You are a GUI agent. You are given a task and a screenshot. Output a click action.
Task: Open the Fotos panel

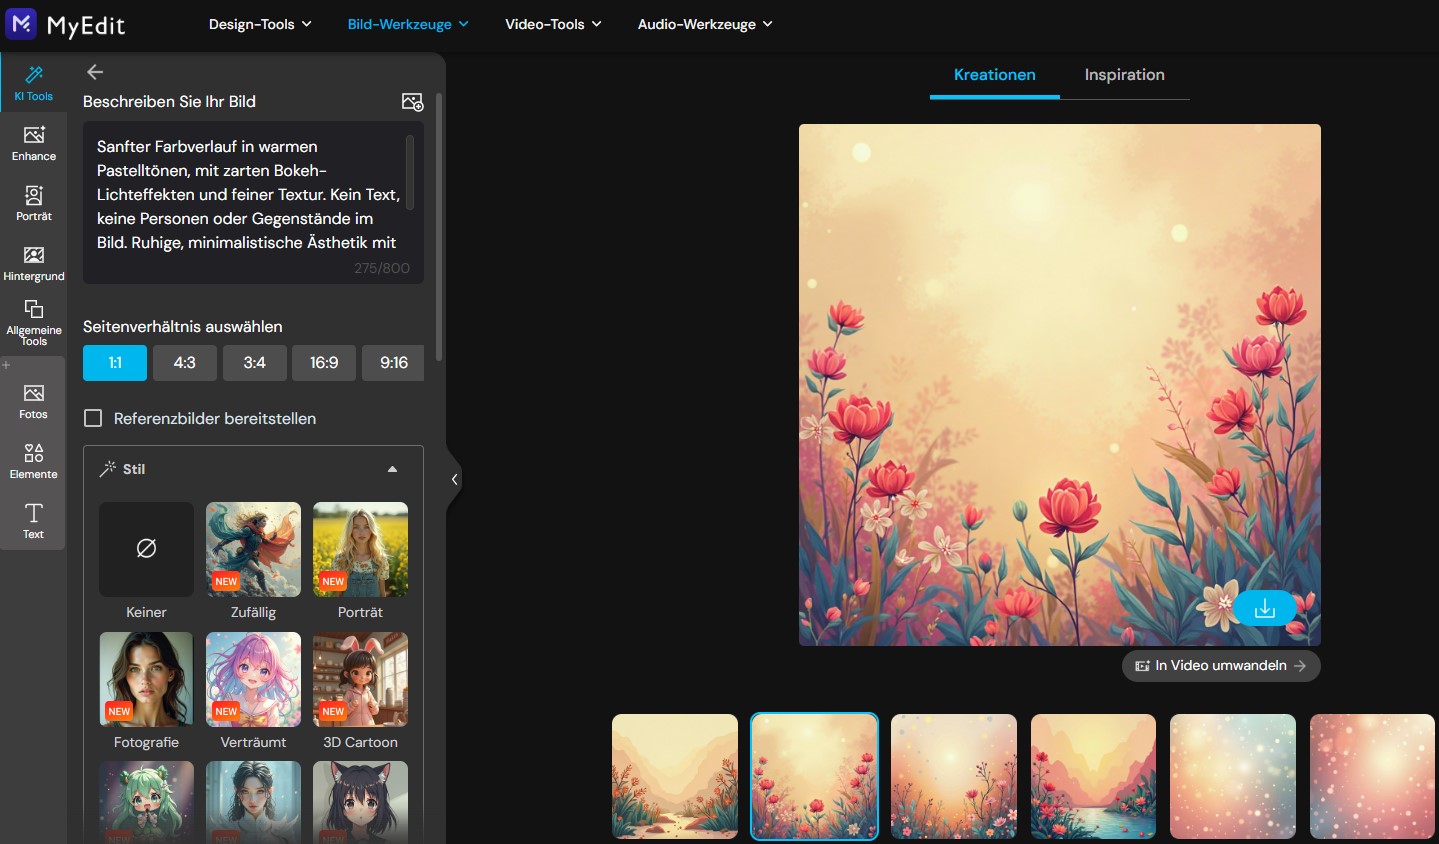point(33,401)
